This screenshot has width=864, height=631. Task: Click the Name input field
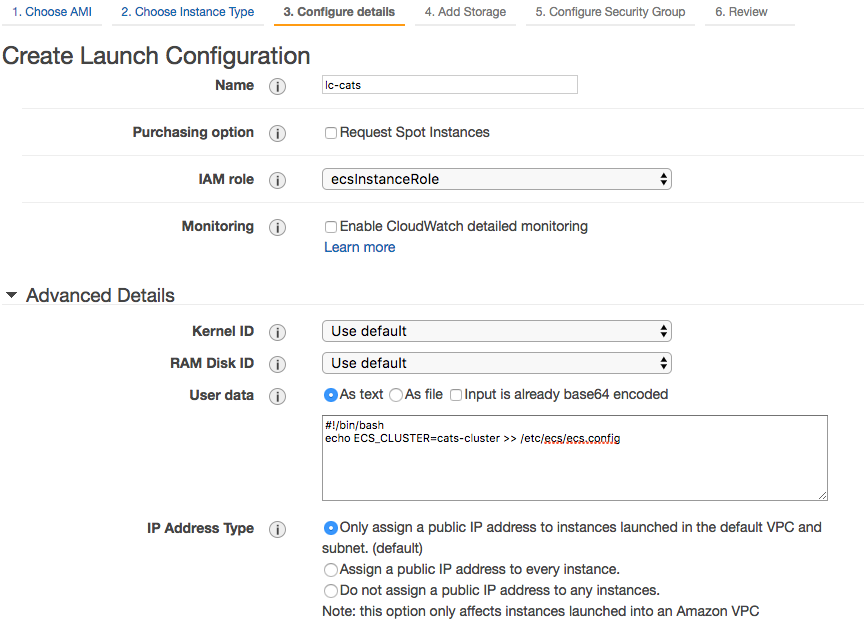(450, 85)
